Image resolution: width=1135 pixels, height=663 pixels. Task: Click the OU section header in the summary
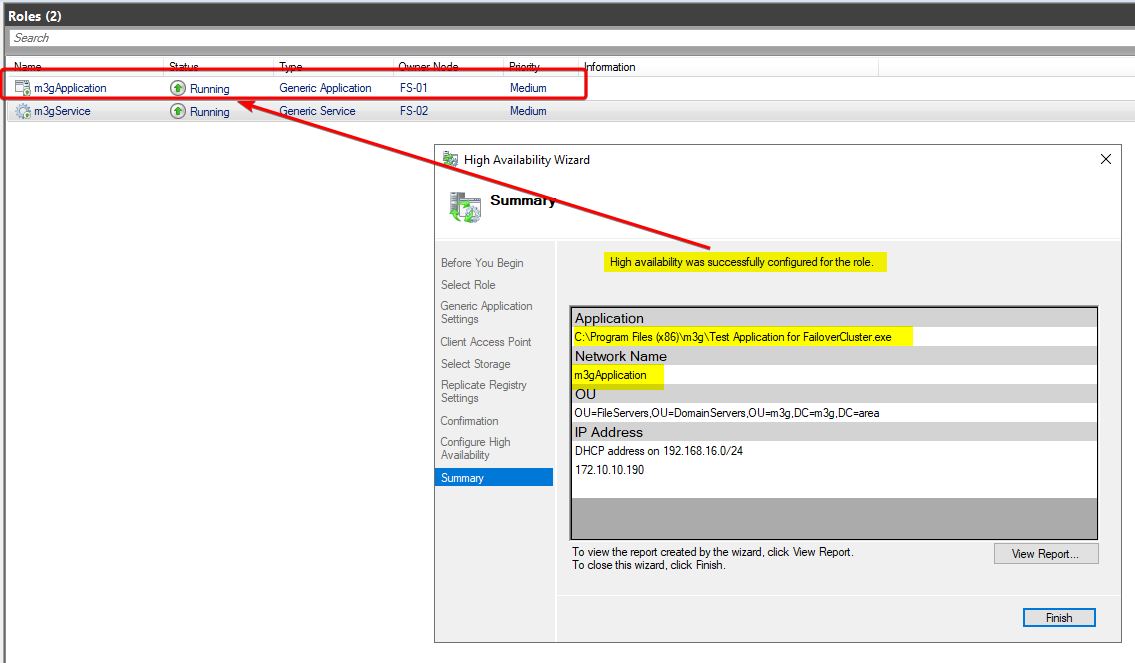[834, 394]
